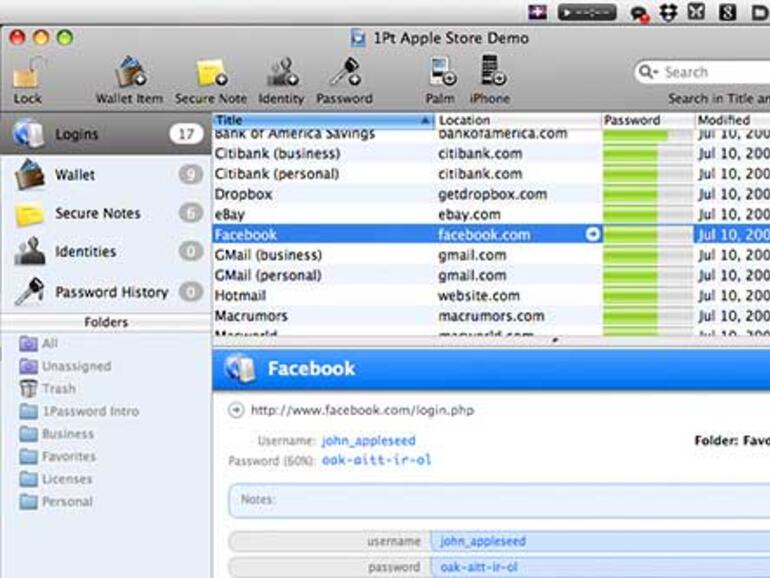The image size is (770, 578).
Task: Select the 1Password Intro folder
Action: click(79, 411)
